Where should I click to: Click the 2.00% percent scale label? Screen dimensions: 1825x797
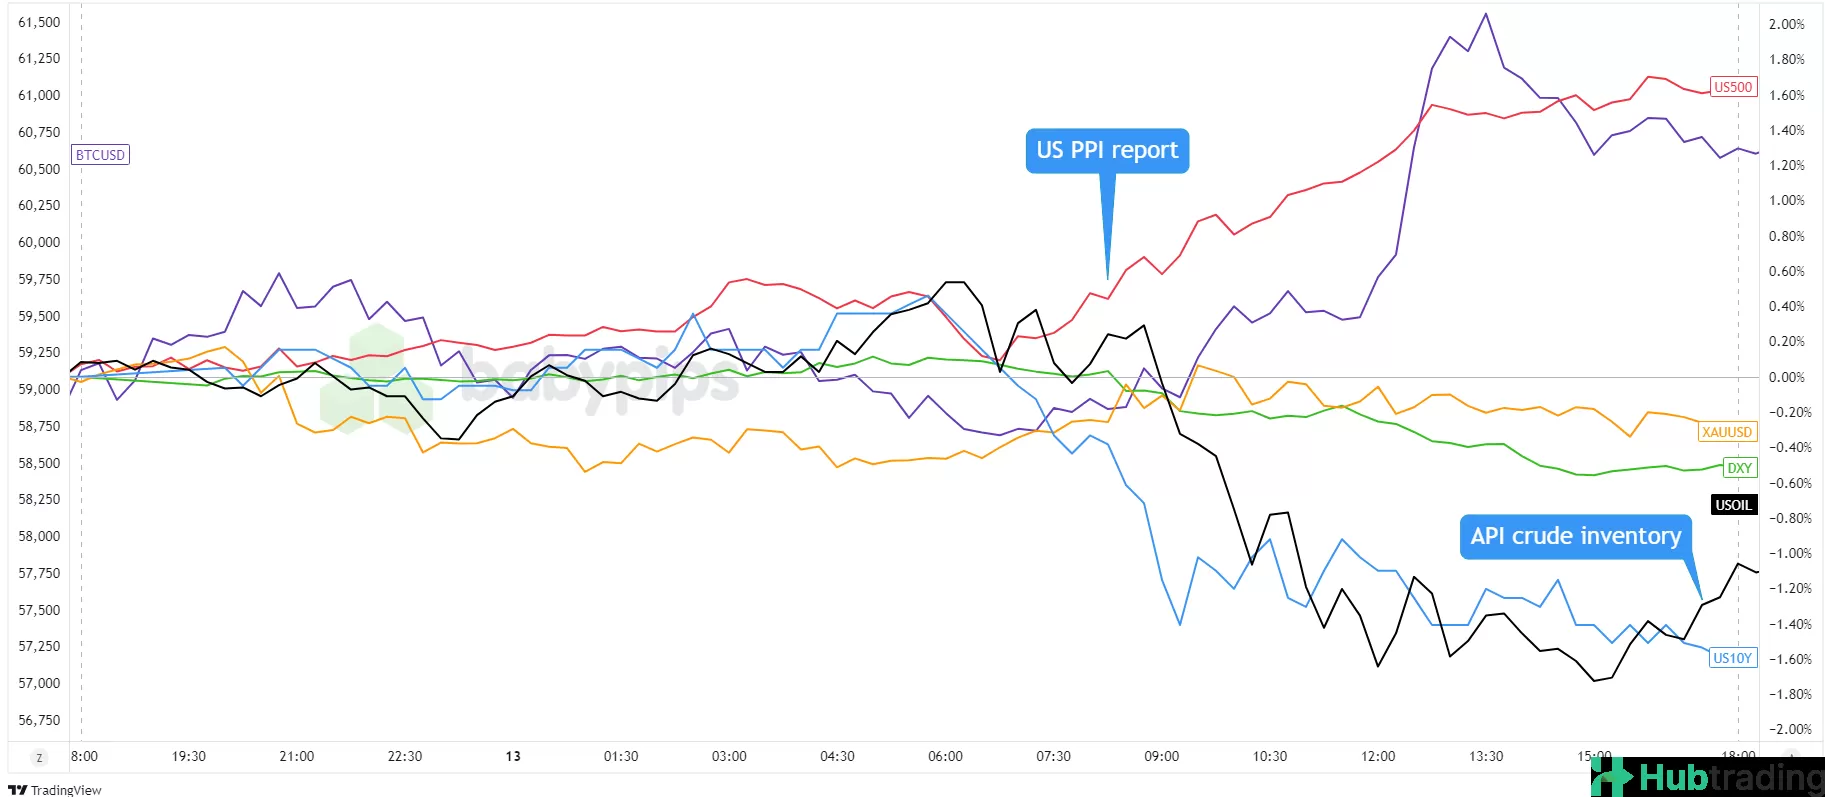(x=1786, y=24)
